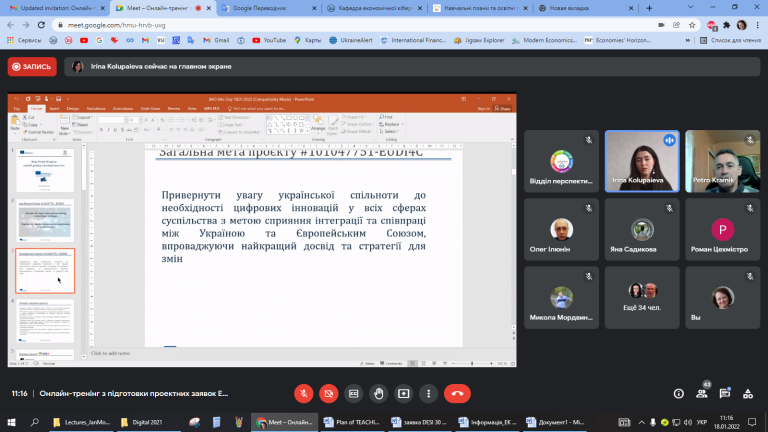The image size is (768, 432).
Task: Select your own Вы tile
Action: coord(722,297)
